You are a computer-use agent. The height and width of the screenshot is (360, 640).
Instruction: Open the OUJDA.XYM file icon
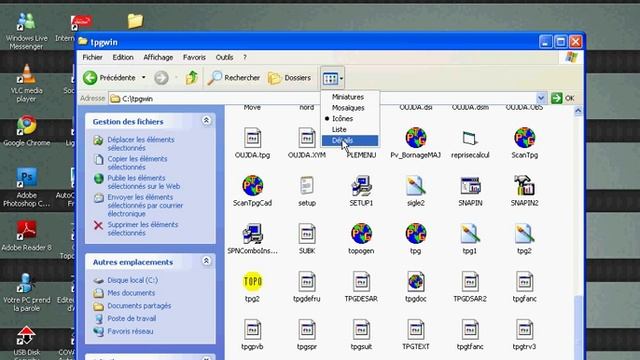[307, 138]
